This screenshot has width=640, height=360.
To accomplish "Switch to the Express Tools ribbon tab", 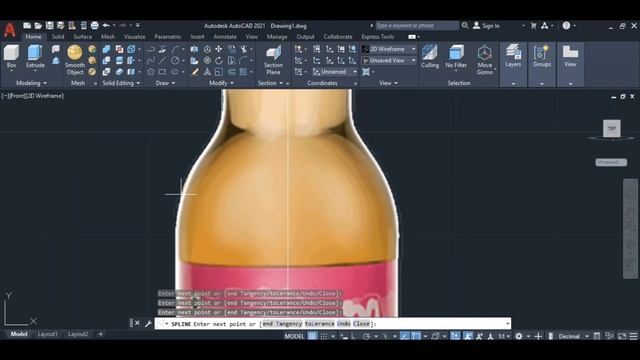I will (x=378, y=37).
